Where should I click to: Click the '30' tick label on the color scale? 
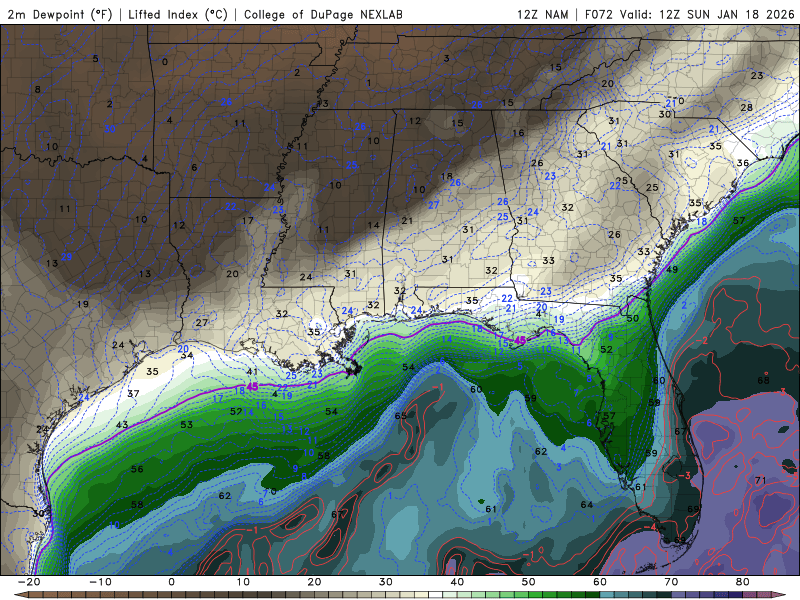tap(386, 582)
